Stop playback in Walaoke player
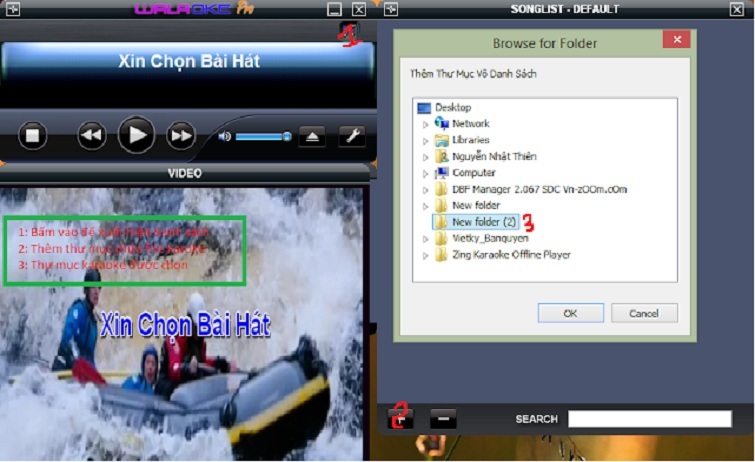The height and width of the screenshot is (462, 755). pos(32,135)
